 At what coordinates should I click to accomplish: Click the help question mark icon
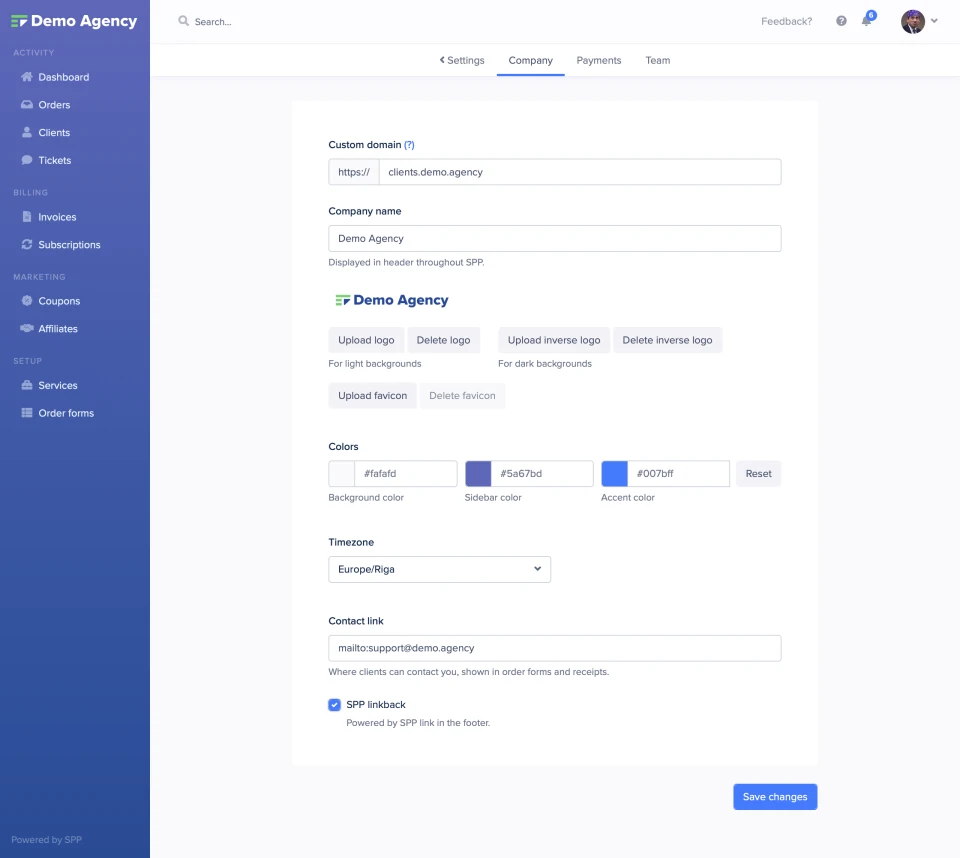coord(841,21)
